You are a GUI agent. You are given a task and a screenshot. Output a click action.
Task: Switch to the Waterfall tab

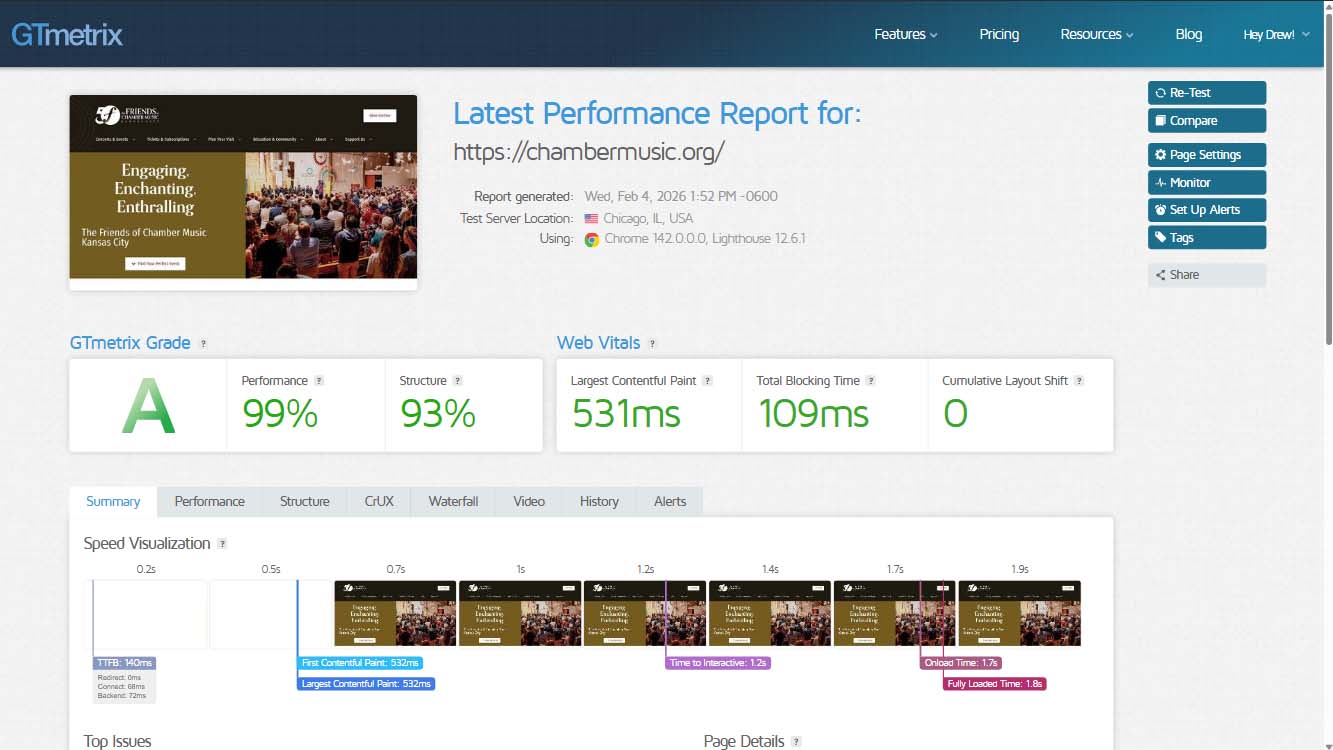[x=453, y=501]
